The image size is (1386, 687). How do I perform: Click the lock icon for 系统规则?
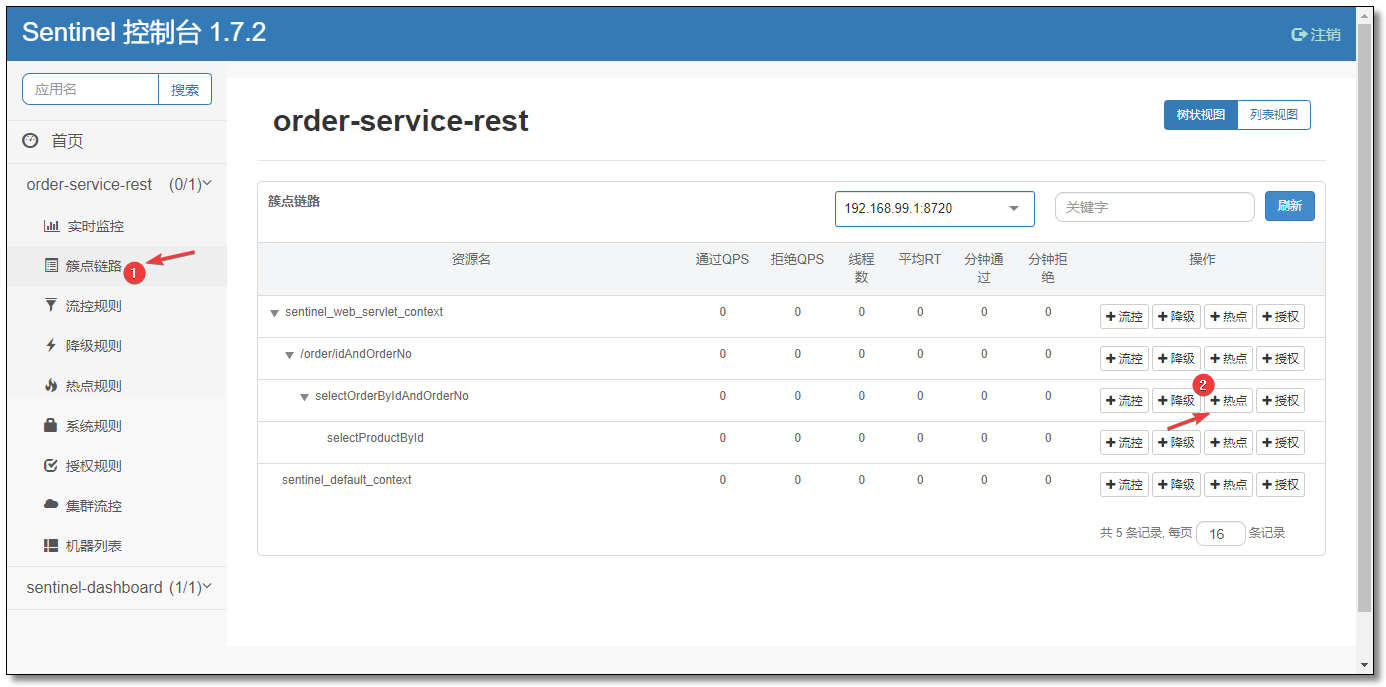tap(51, 425)
